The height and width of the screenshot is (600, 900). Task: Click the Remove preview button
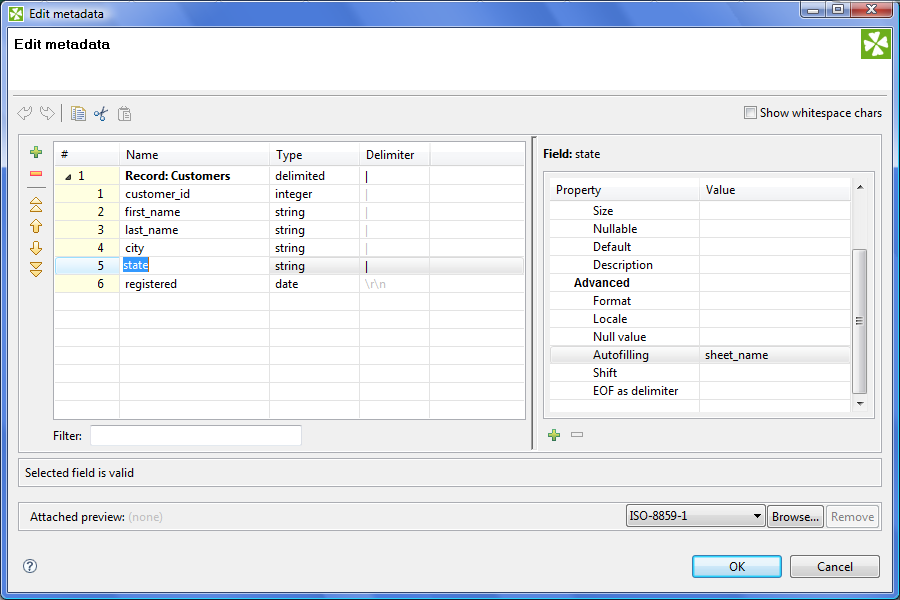(852, 517)
